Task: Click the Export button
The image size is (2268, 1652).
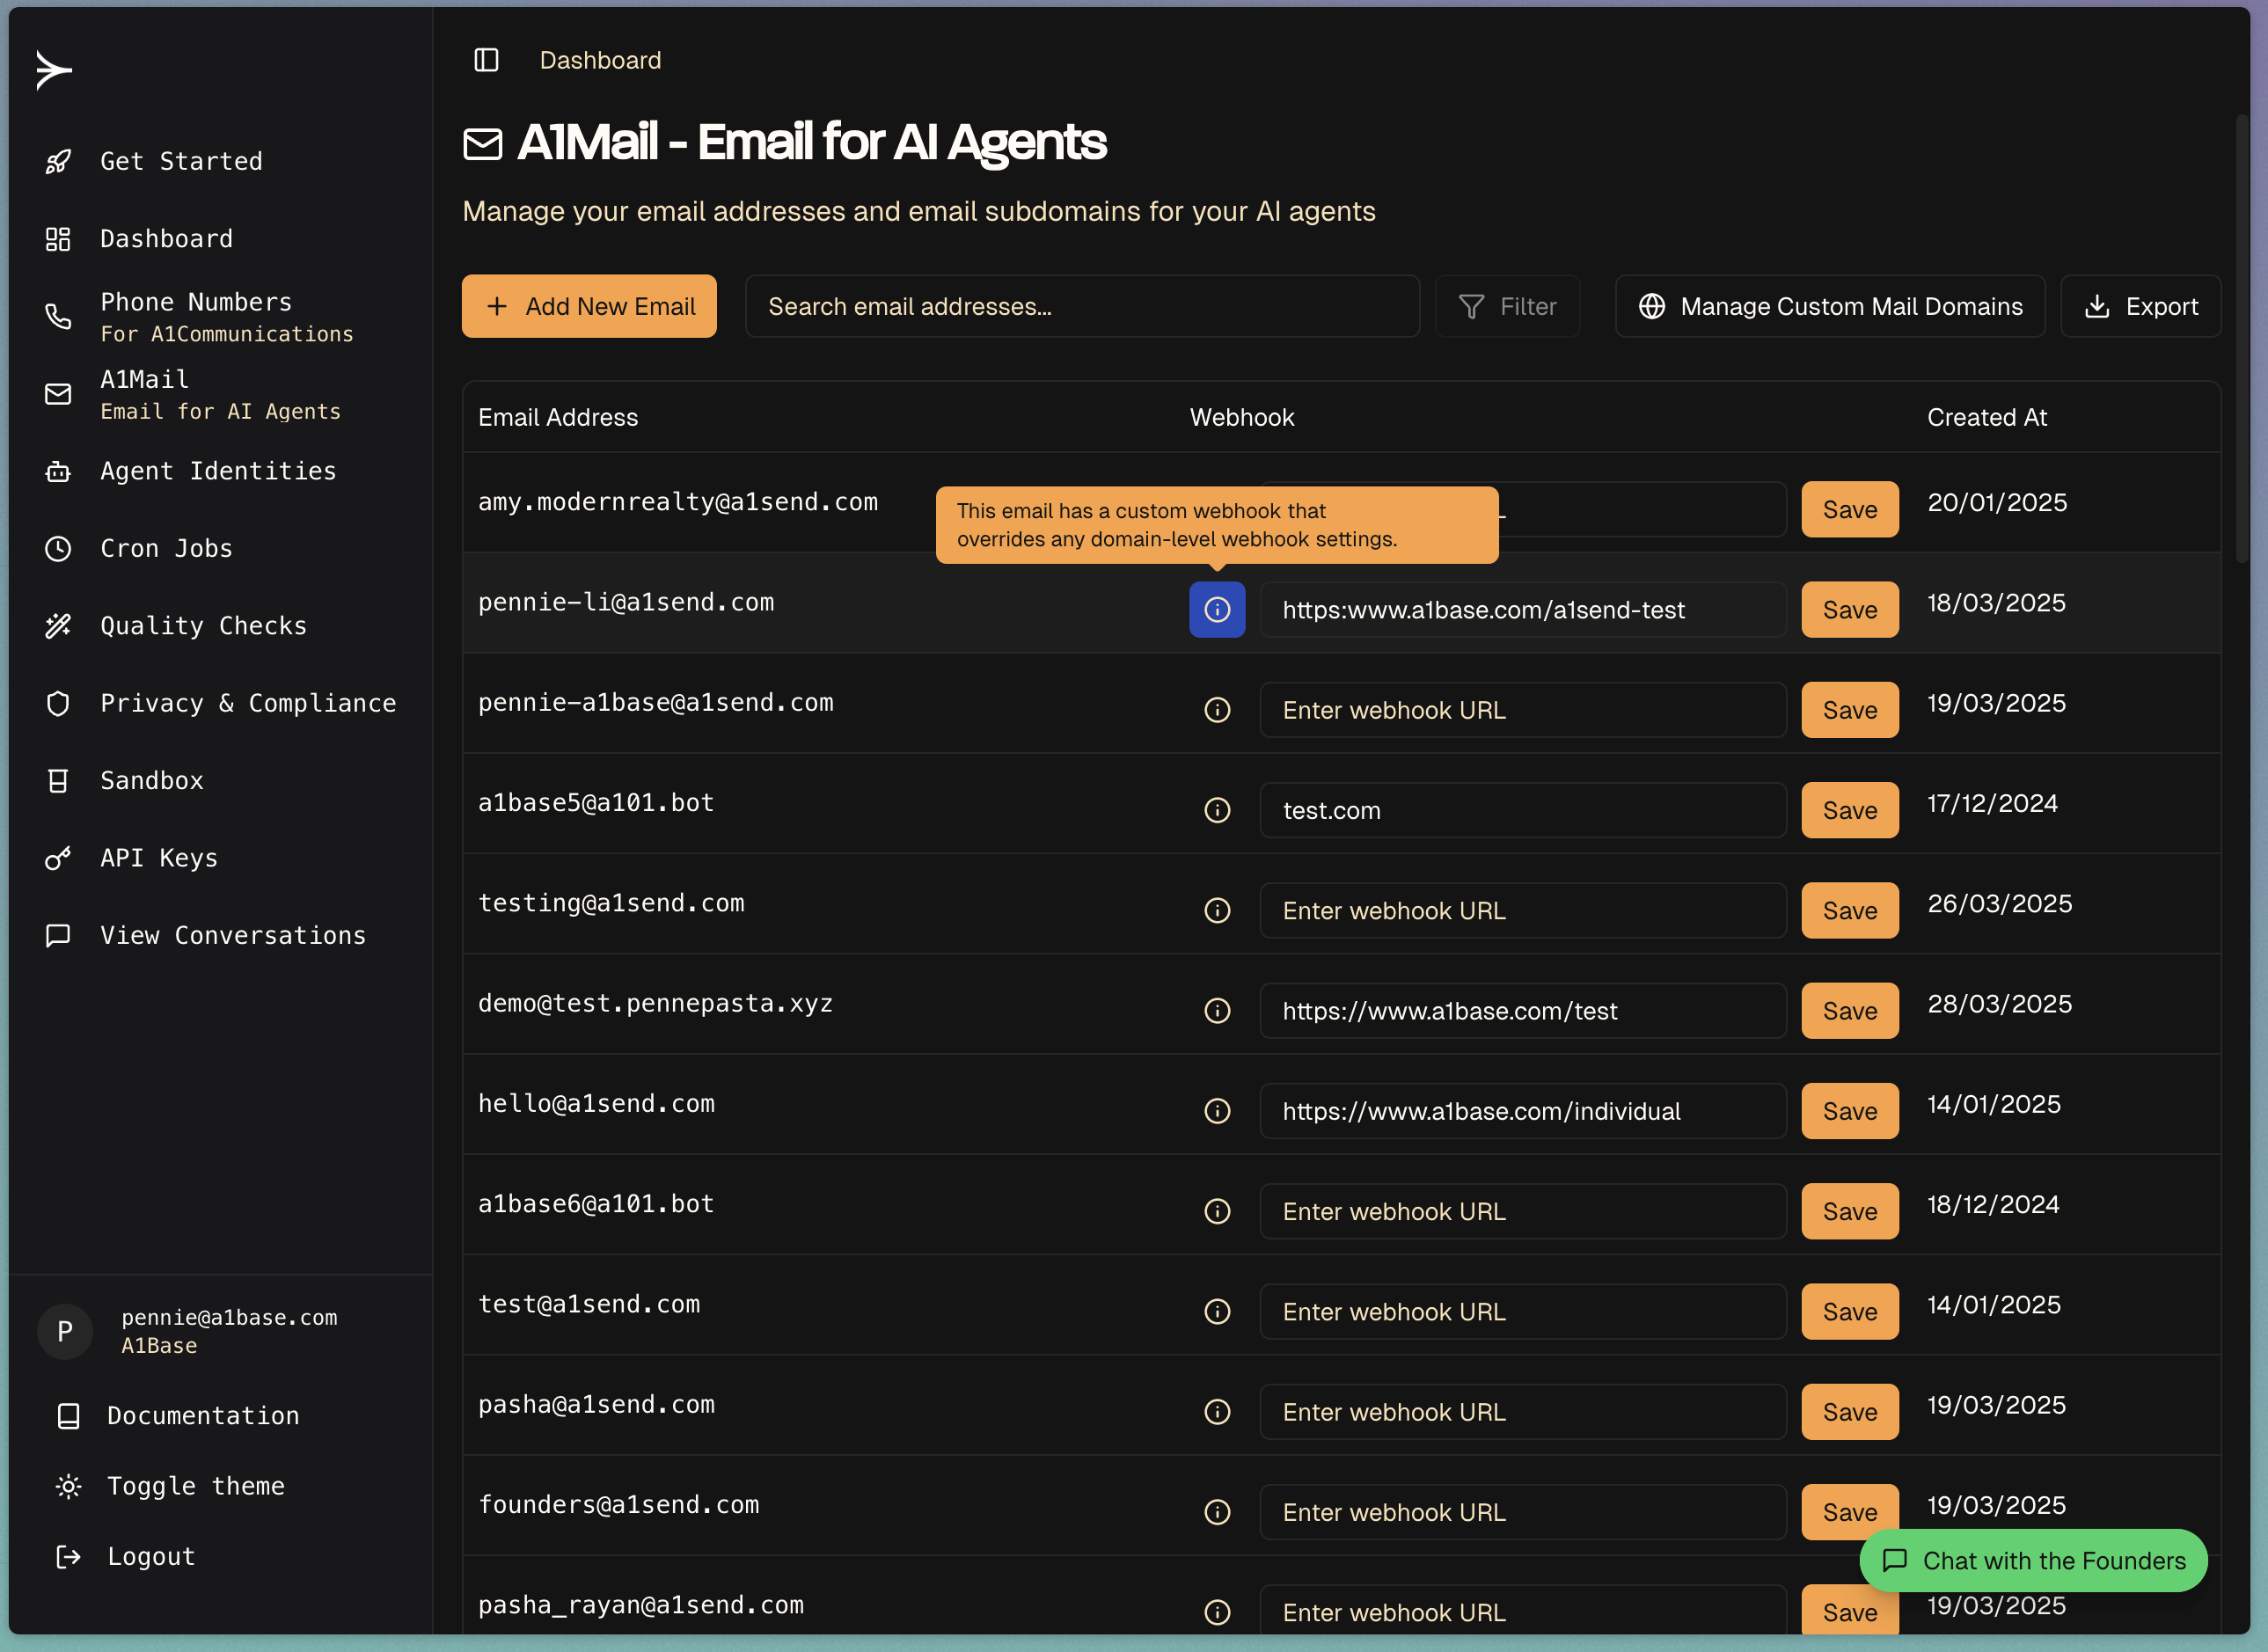Action: click(2140, 306)
